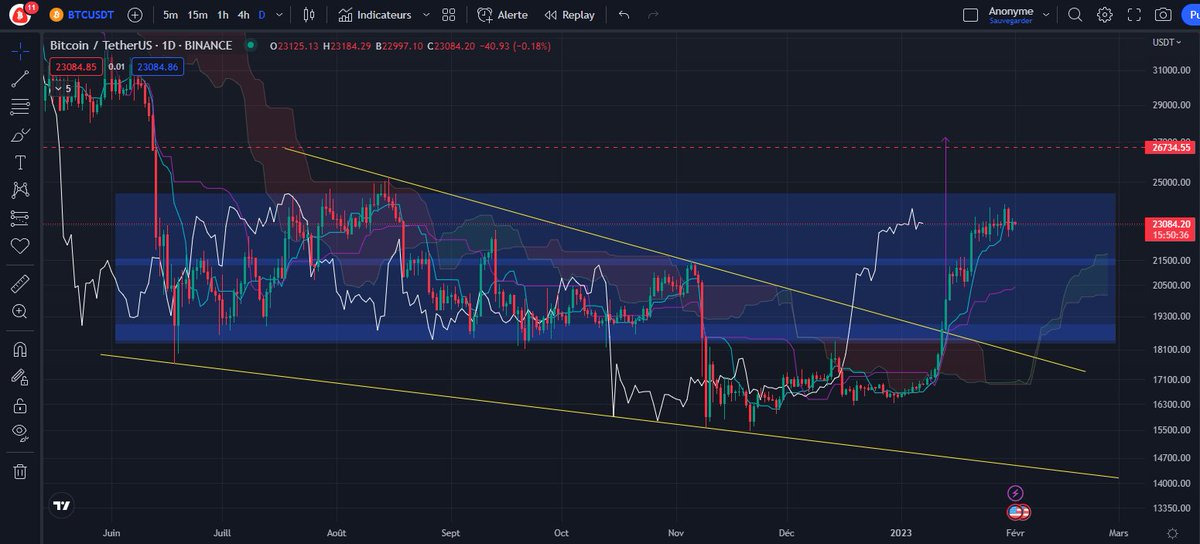Expand the Anonyme layout dropdown

[1046, 15]
